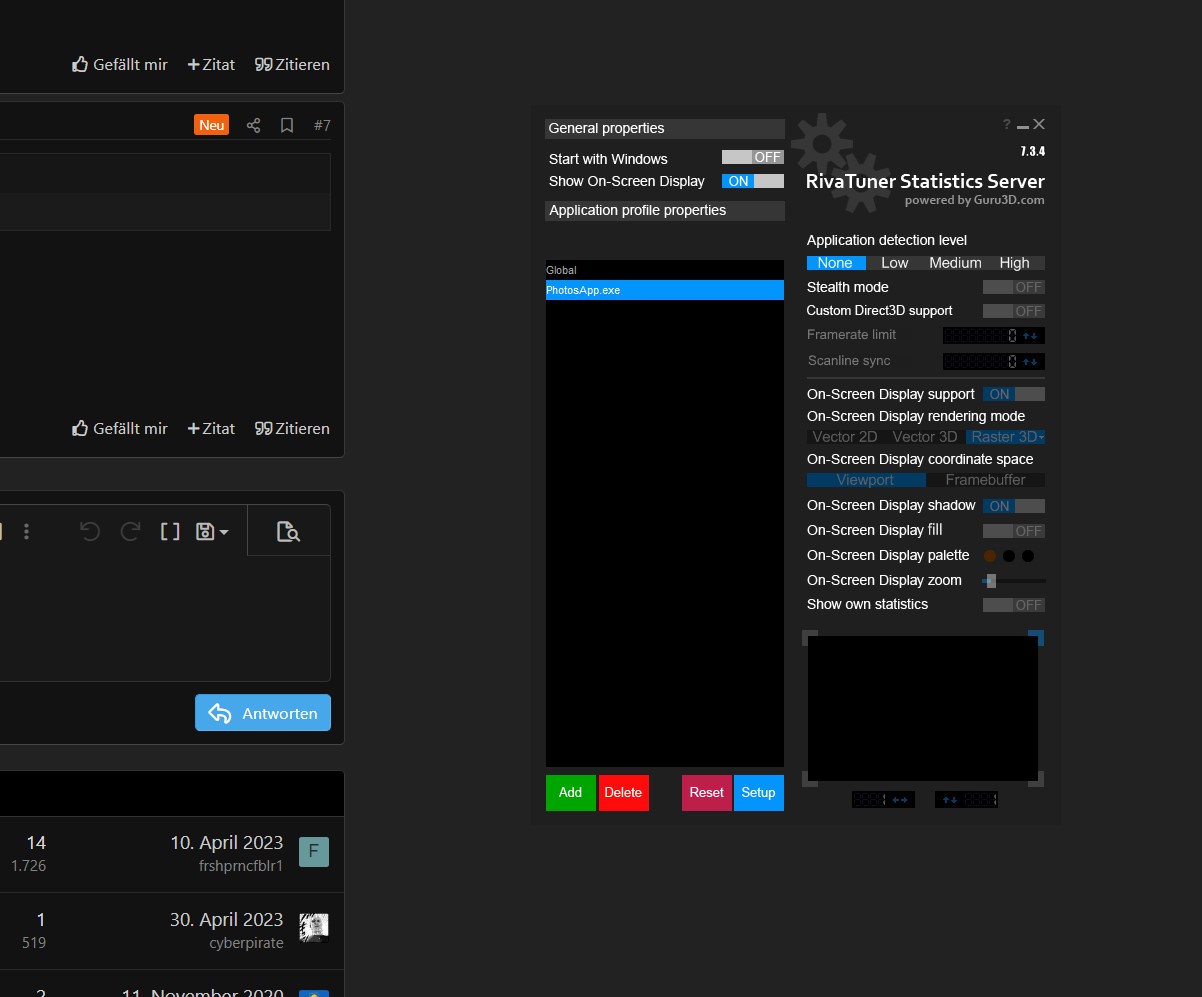This screenshot has width=1202, height=997.
Task: Open the RivaTuner help question mark
Action: coord(1007,125)
